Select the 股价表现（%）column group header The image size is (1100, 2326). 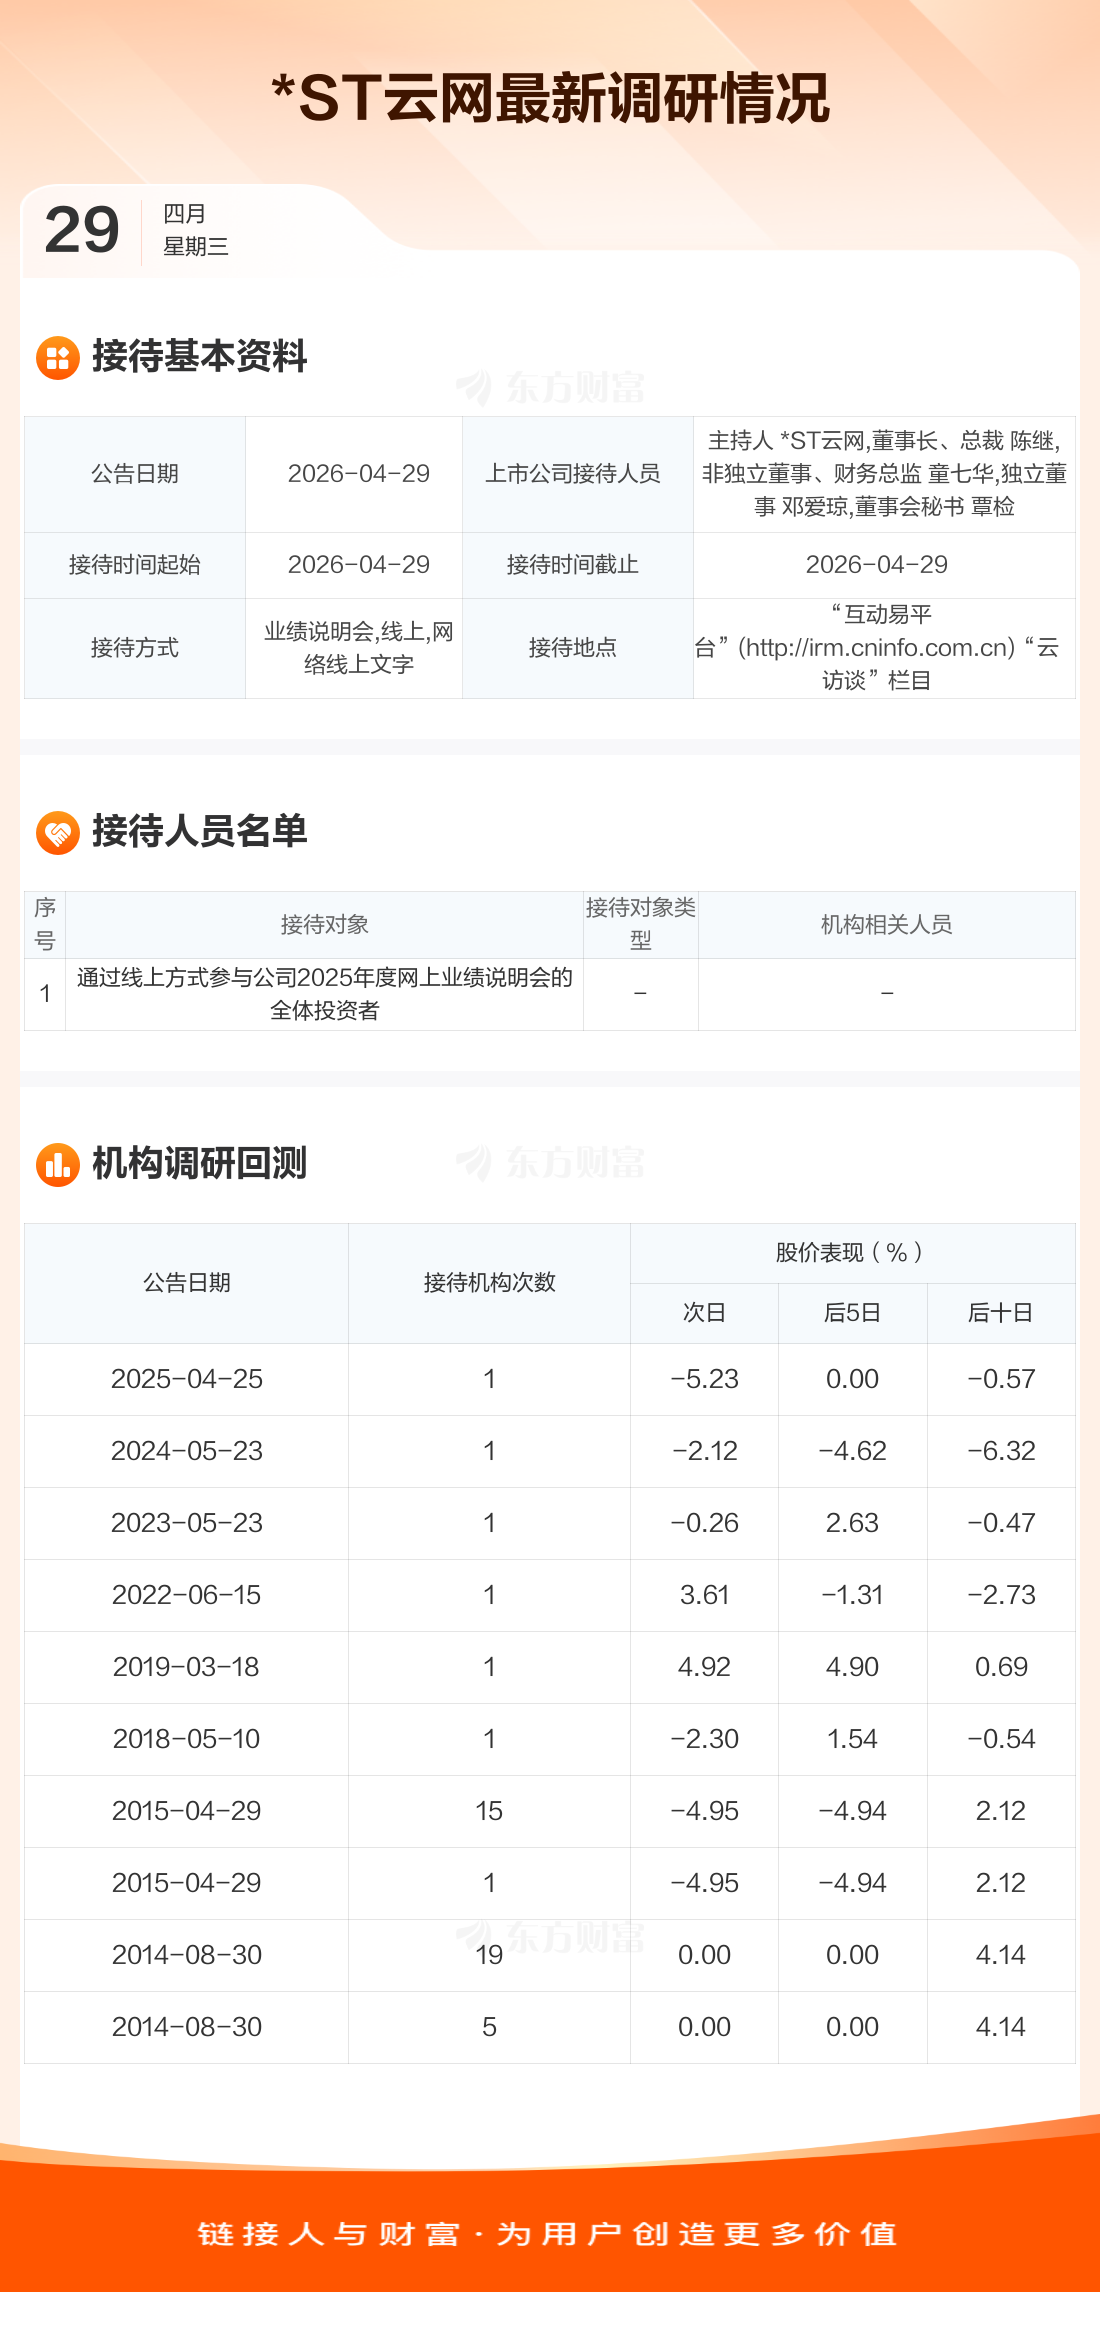pos(852,1253)
